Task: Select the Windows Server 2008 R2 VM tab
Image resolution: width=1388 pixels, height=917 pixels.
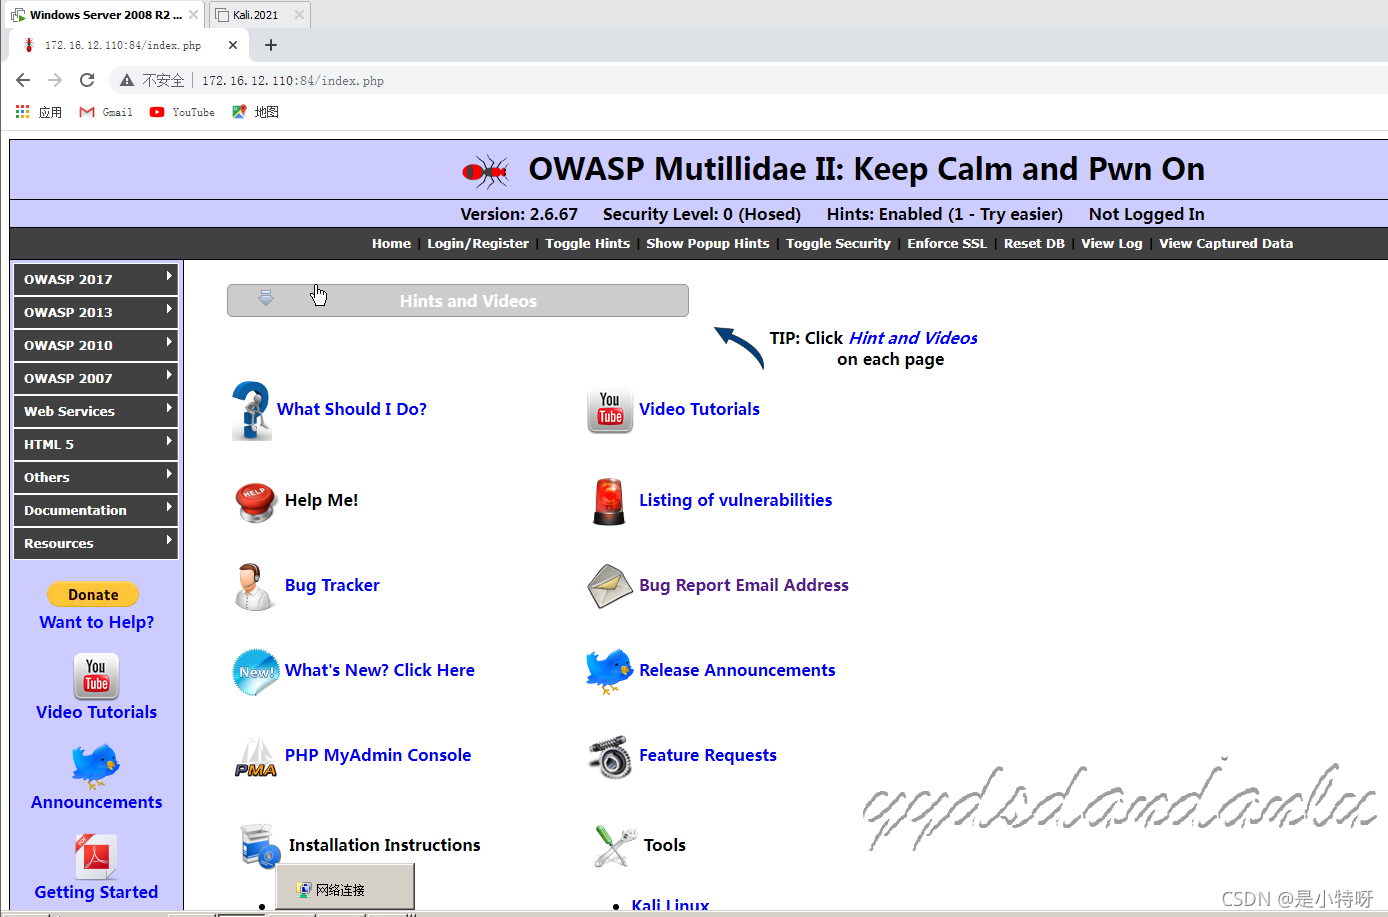Action: point(104,15)
